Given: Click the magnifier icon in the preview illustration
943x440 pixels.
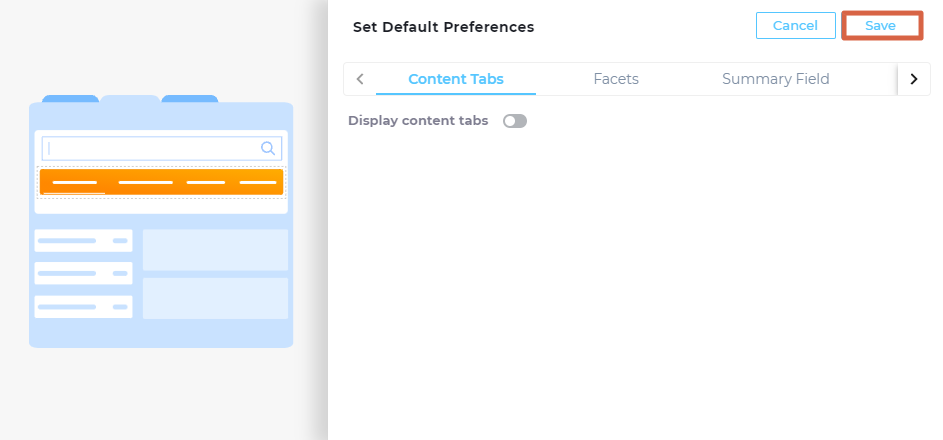Looking at the screenshot, I should point(268,148).
